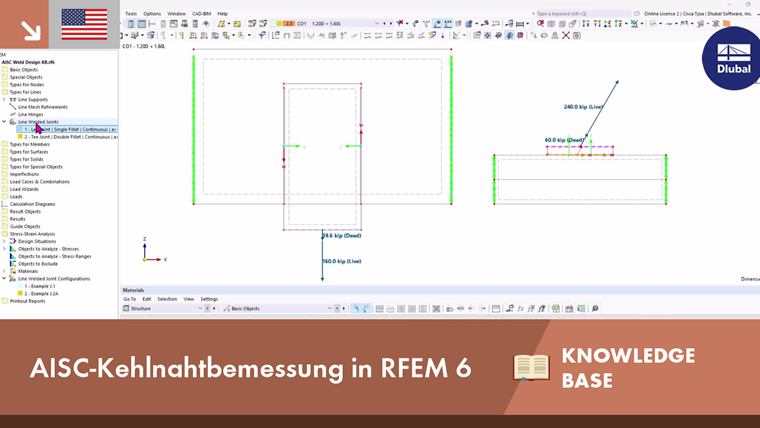Image resolution: width=760 pixels, height=428 pixels.
Task: Open the Window menu
Action: point(176,14)
